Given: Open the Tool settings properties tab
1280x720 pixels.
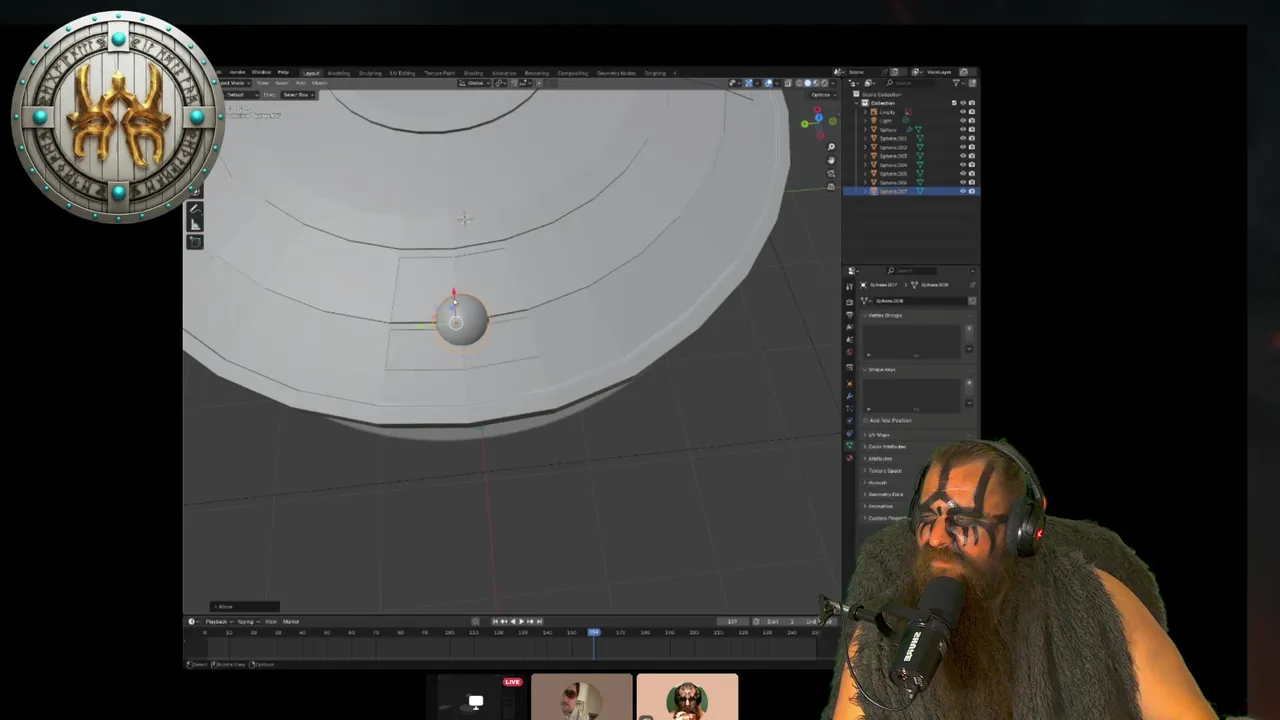Looking at the screenshot, I should (x=849, y=286).
